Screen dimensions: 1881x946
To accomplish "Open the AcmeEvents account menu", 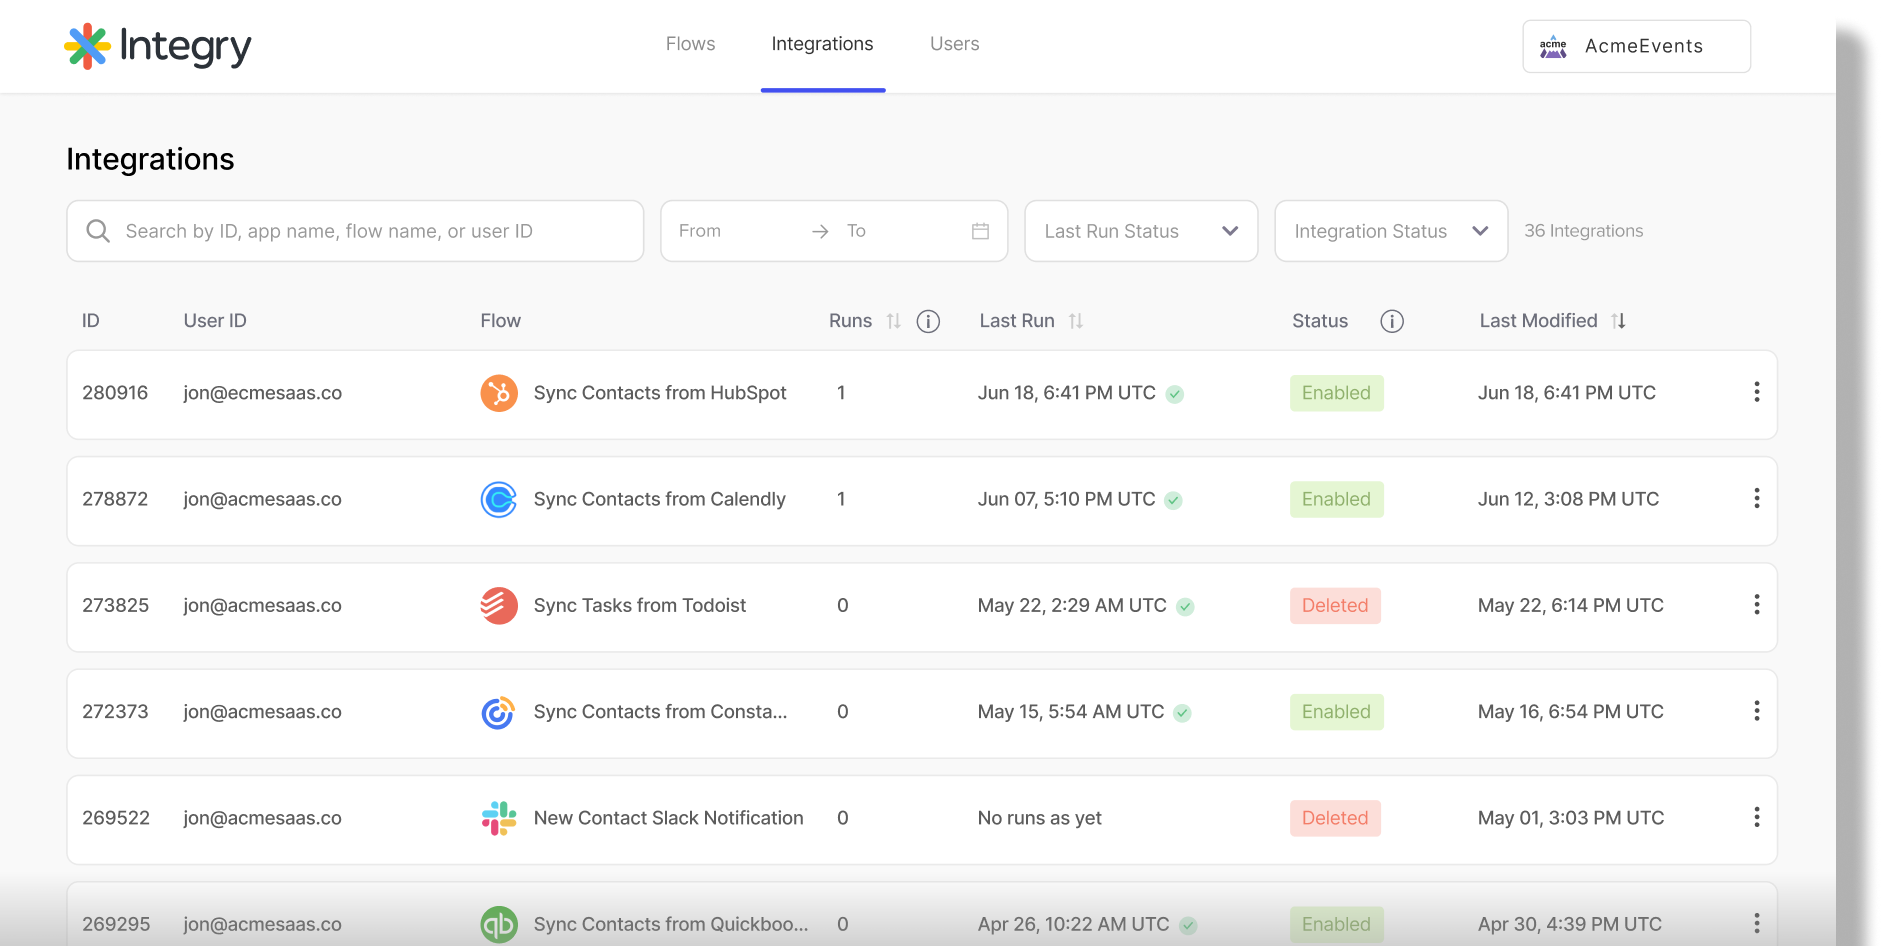I will [x=1636, y=46].
